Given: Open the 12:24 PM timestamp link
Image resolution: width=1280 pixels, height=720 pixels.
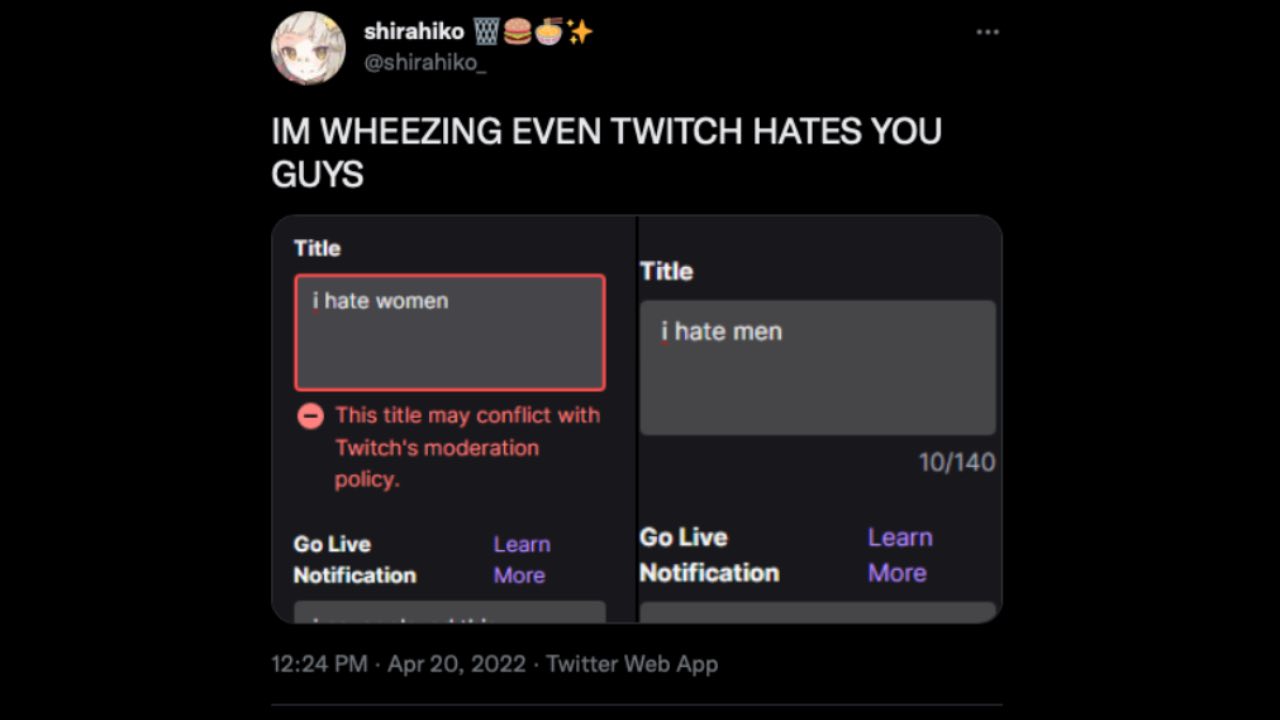Looking at the screenshot, I should pyautogui.click(x=319, y=663).
